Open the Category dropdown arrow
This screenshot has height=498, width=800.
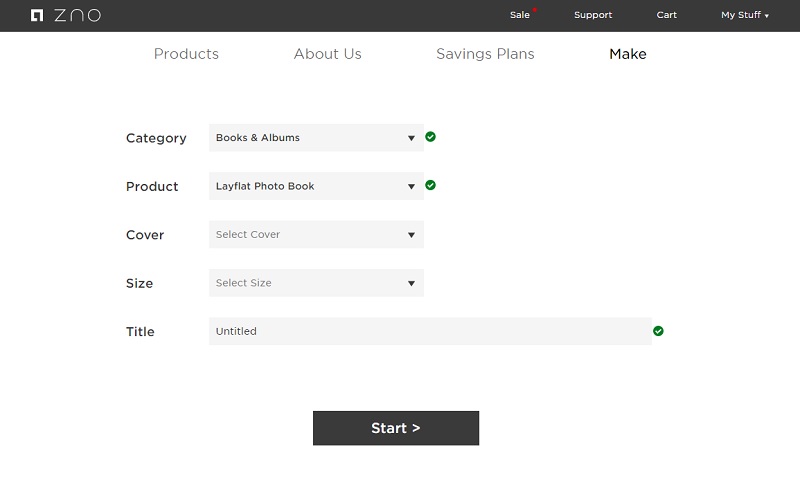(x=411, y=138)
